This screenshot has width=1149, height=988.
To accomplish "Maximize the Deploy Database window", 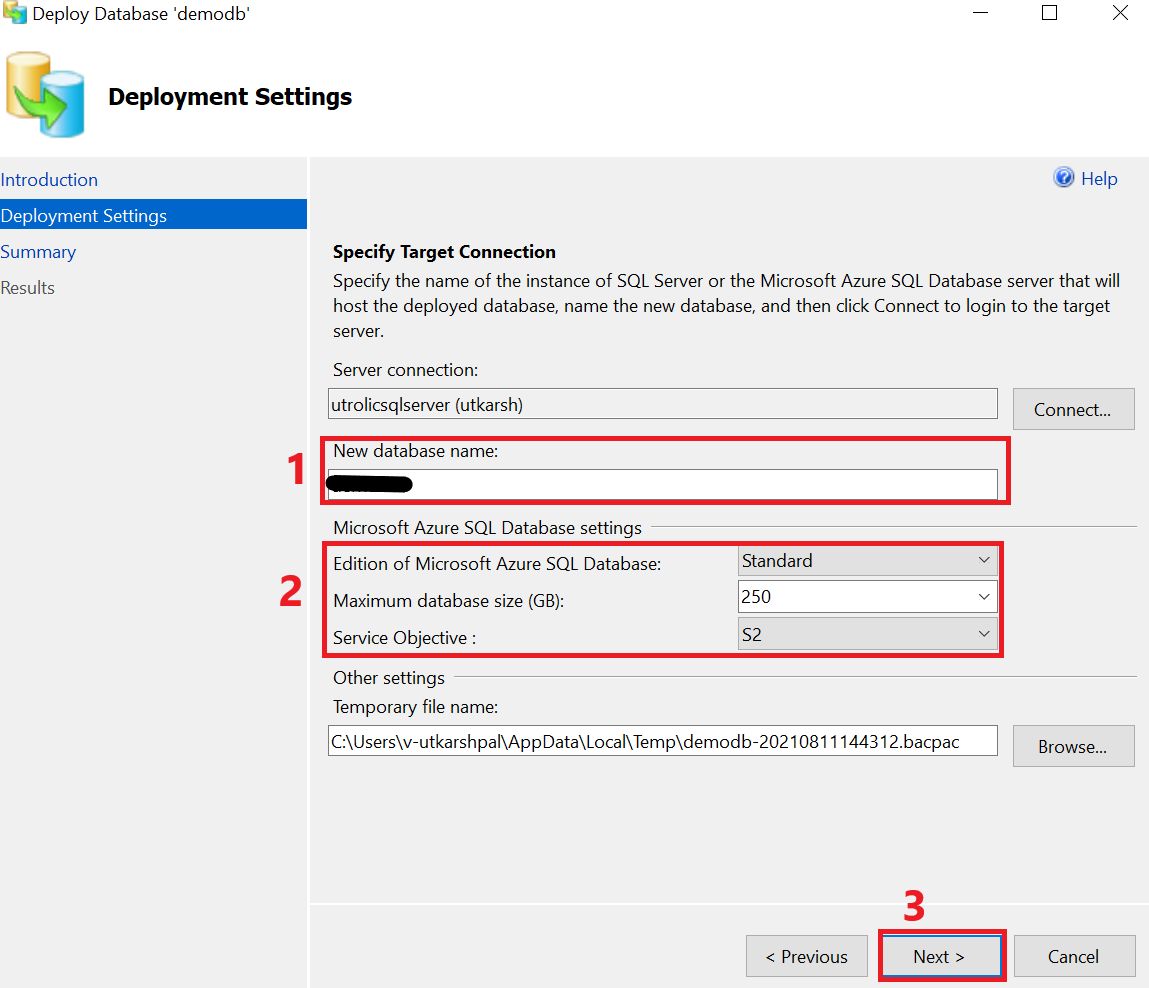I will [1049, 12].
